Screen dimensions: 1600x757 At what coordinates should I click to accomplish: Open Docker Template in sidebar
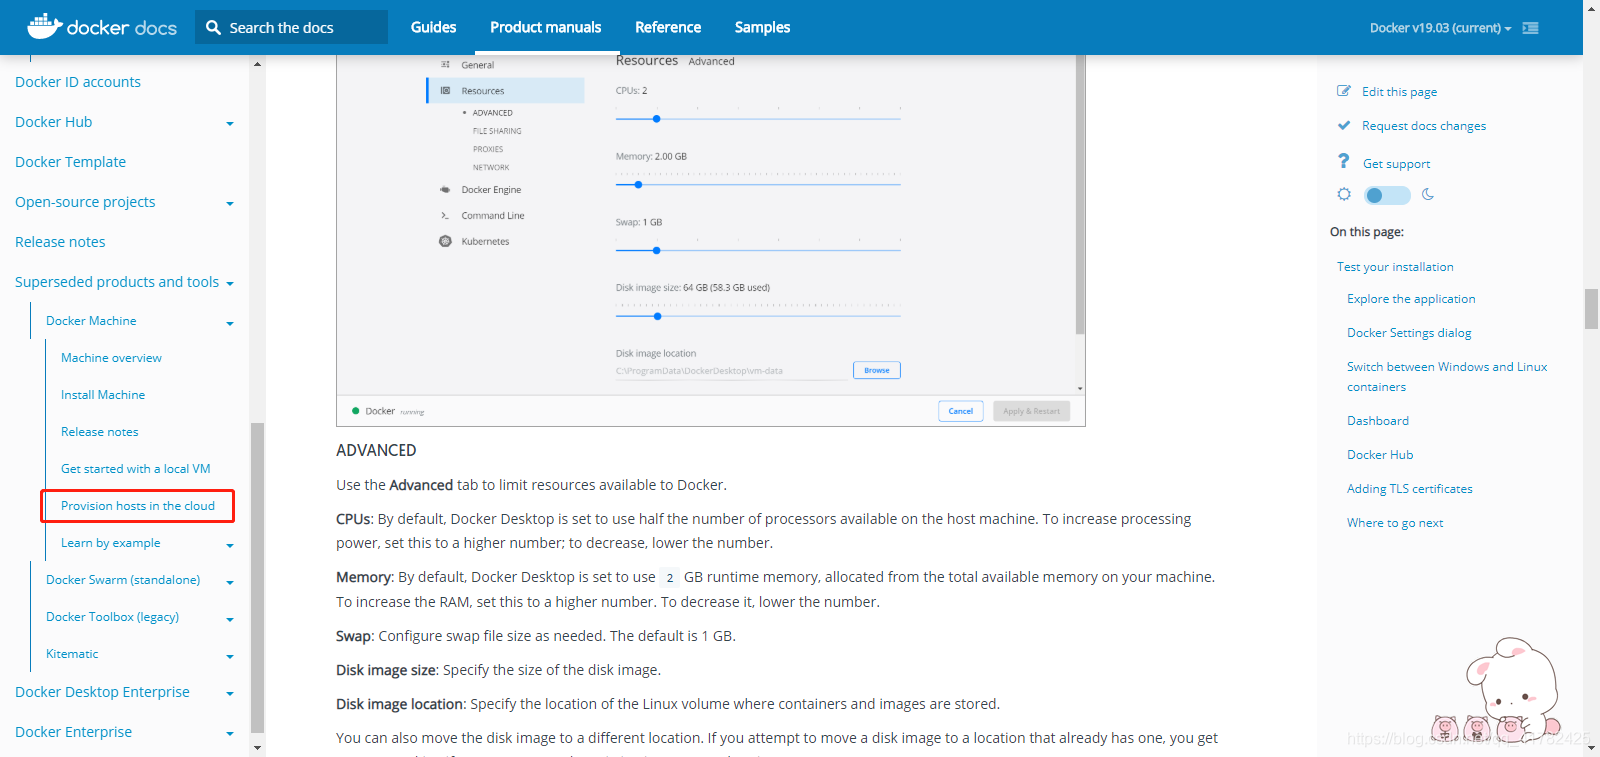tap(70, 162)
